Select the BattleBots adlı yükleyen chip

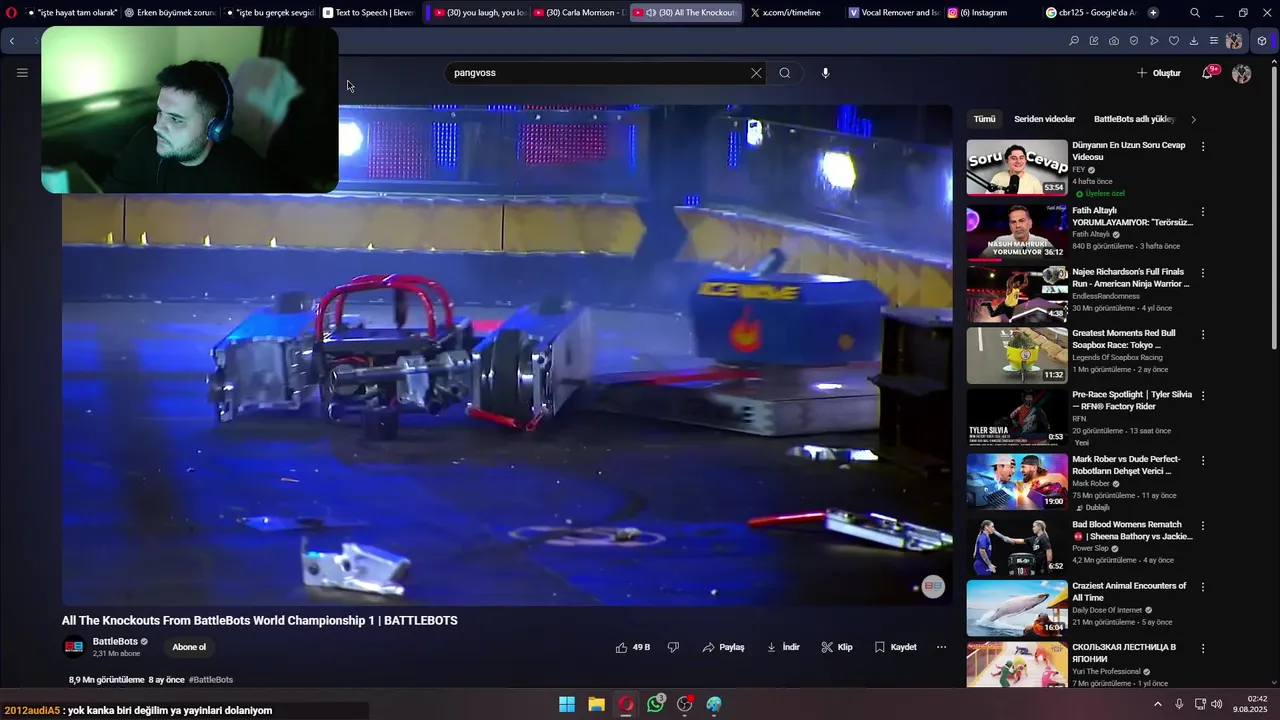(1134, 119)
